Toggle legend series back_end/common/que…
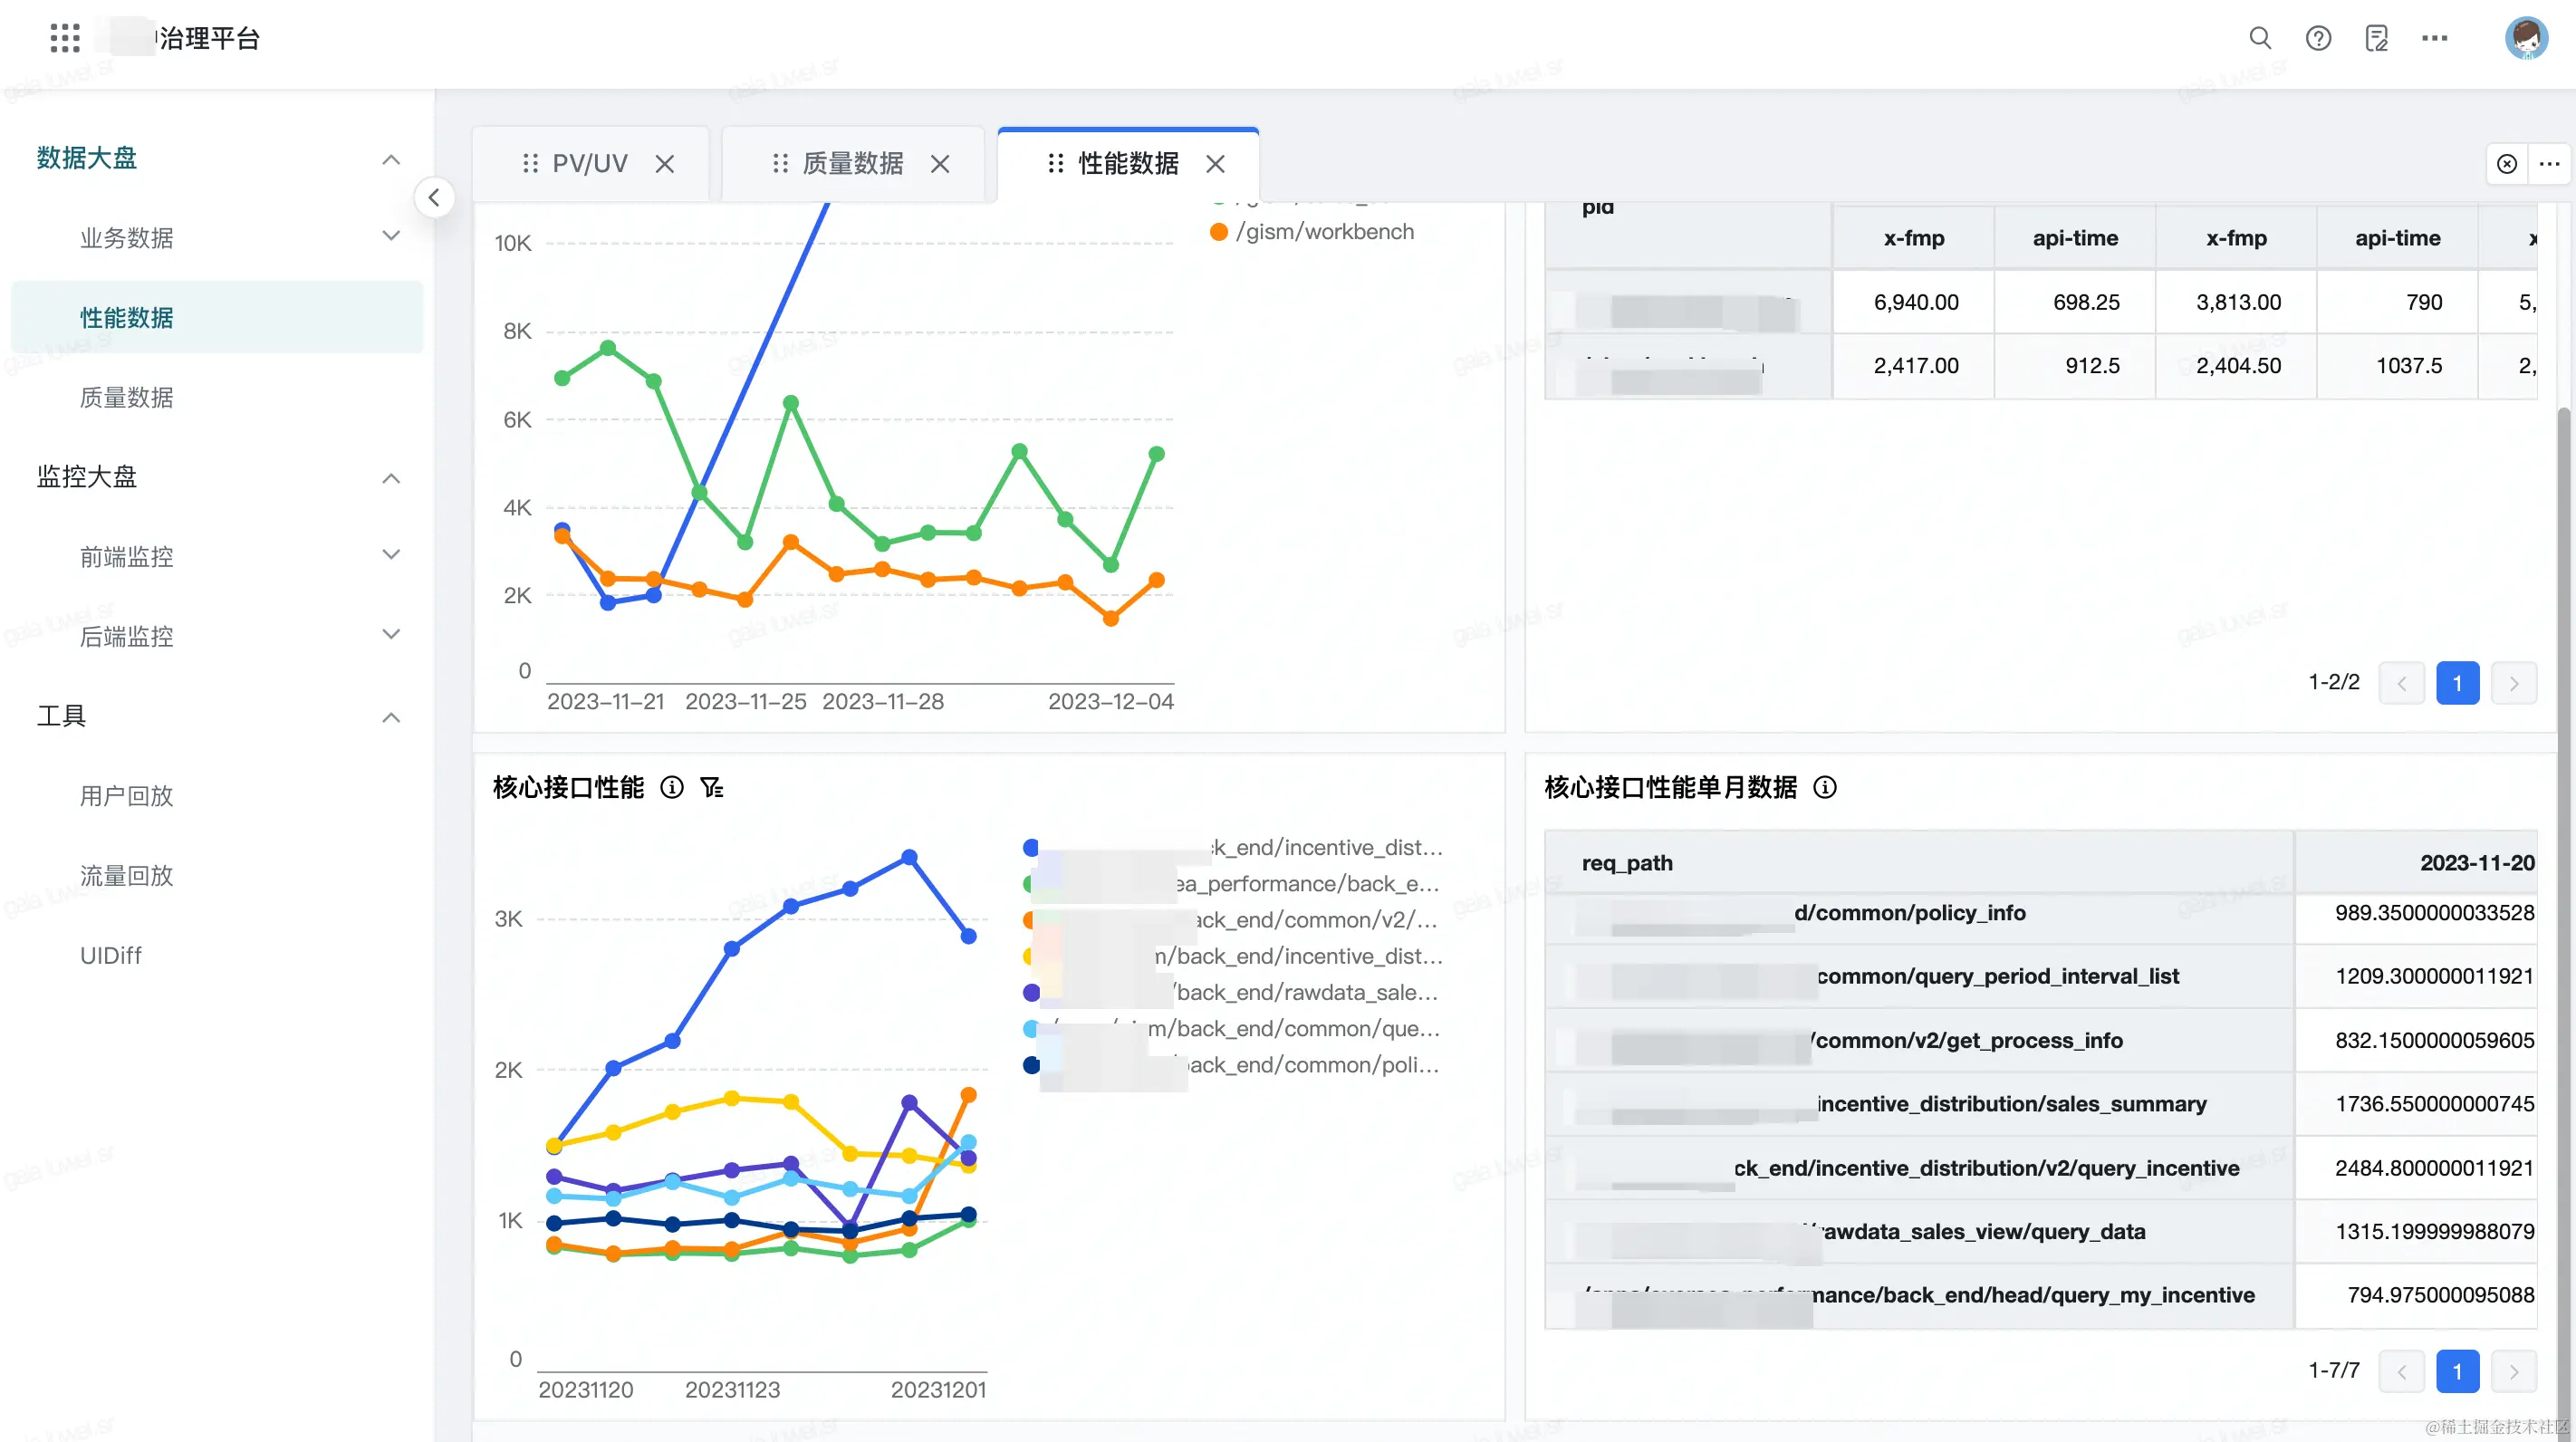The height and width of the screenshot is (1442, 2576). tap(1232, 1029)
